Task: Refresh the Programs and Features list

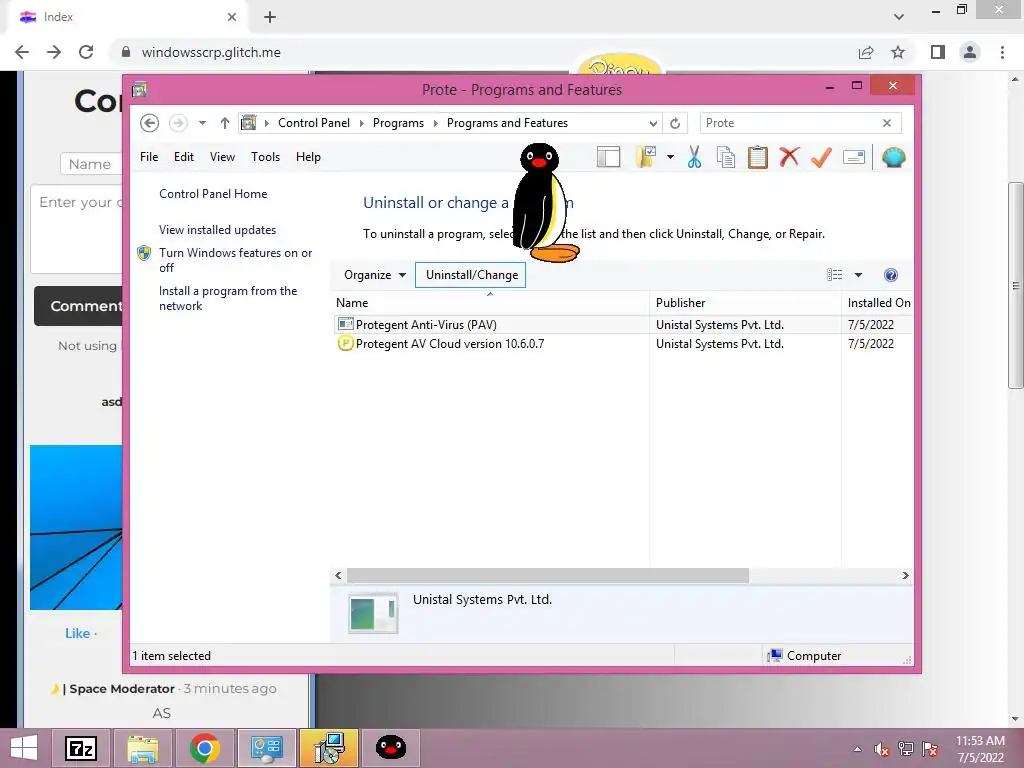Action: coord(675,123)
